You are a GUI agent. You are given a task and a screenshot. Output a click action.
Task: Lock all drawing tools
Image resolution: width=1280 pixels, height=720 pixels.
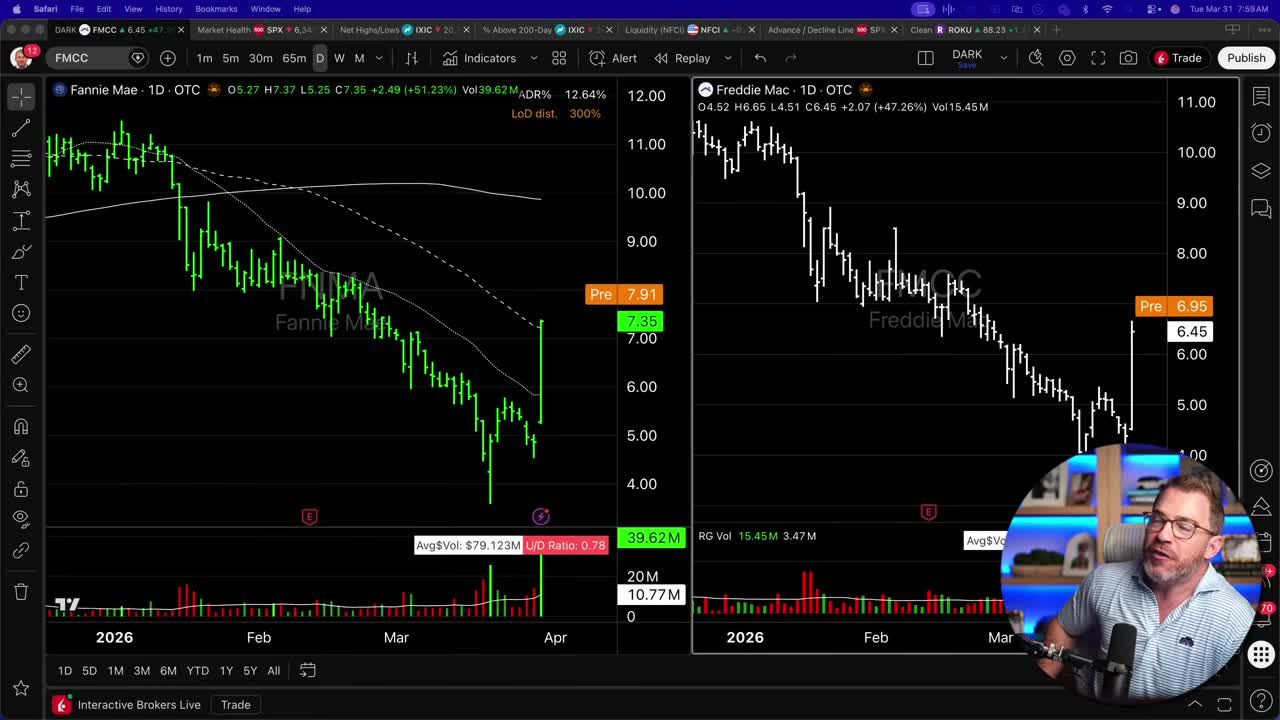tap(21, 487)
